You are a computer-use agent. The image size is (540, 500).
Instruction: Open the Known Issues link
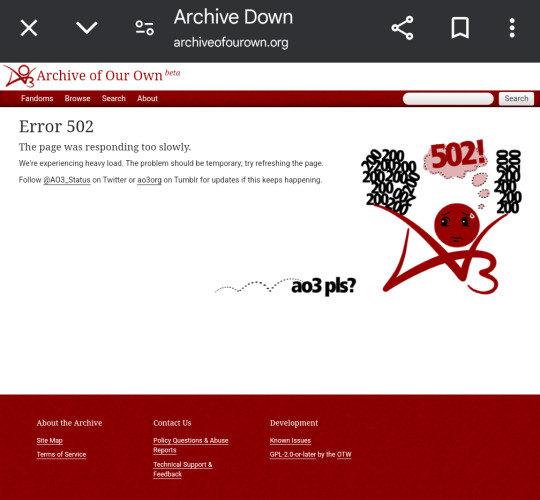pos(290,441)
